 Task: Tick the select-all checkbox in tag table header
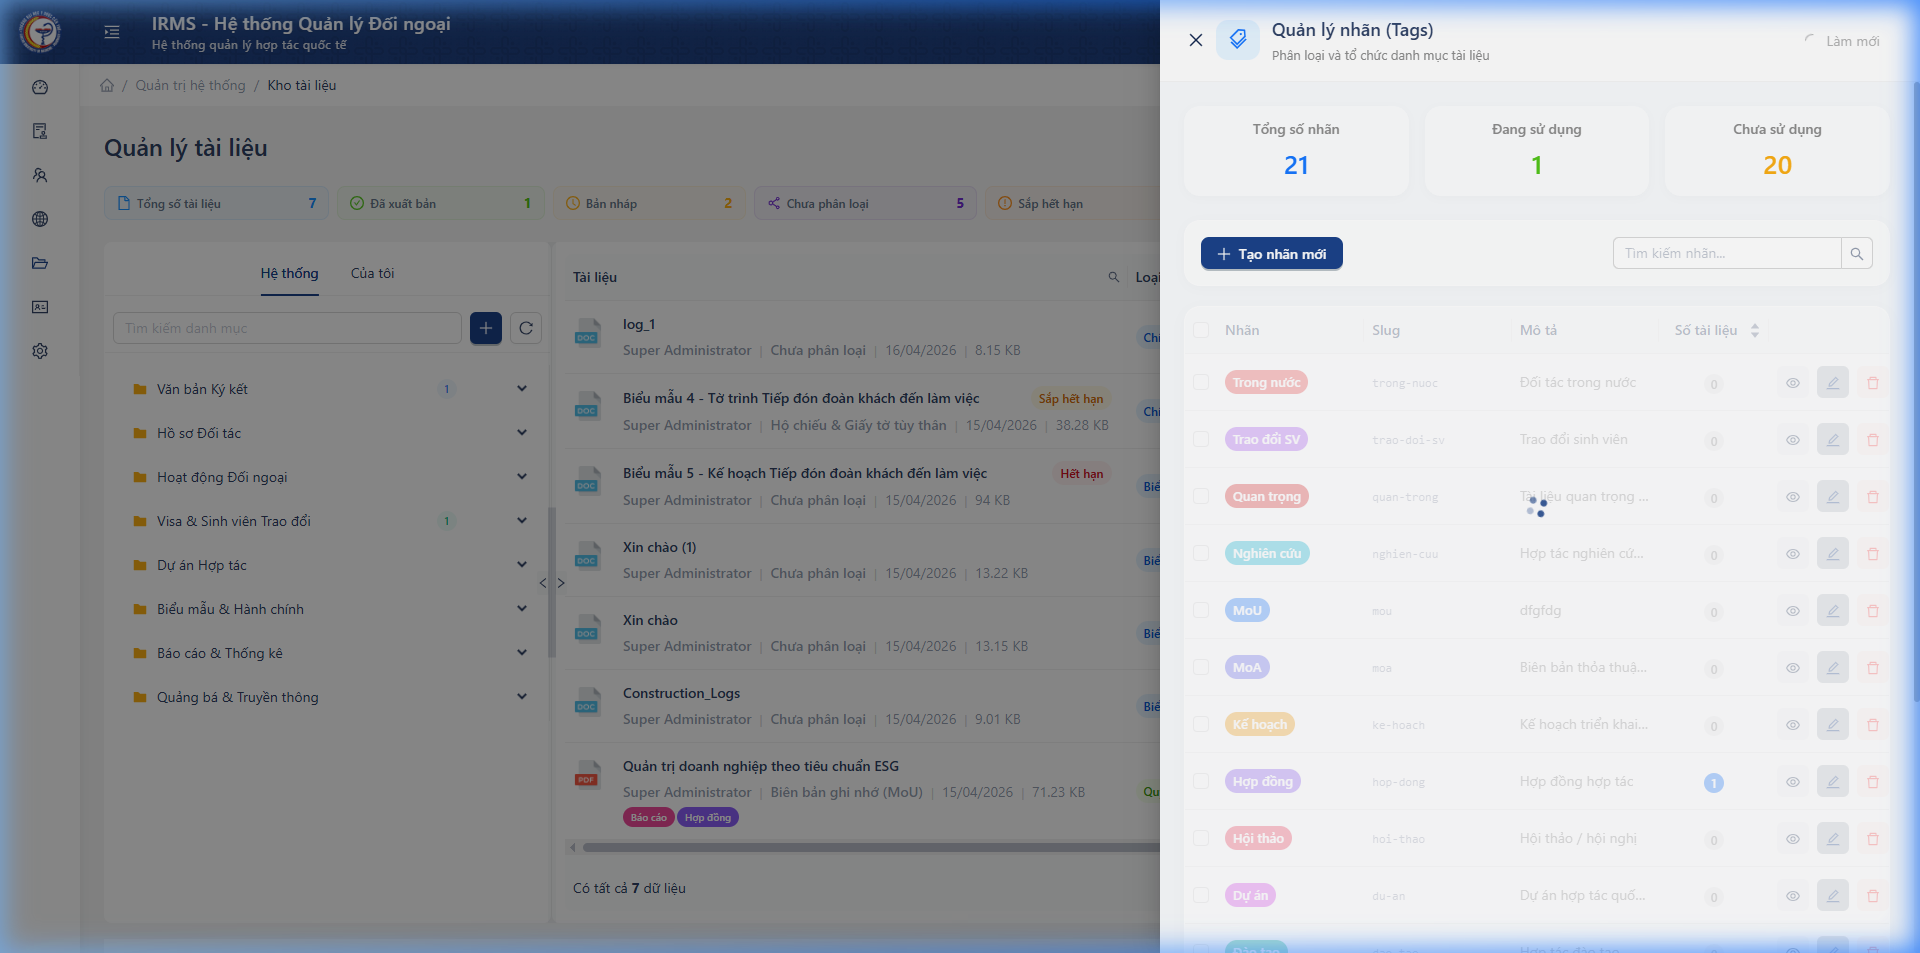click(x=1201, y=330)
